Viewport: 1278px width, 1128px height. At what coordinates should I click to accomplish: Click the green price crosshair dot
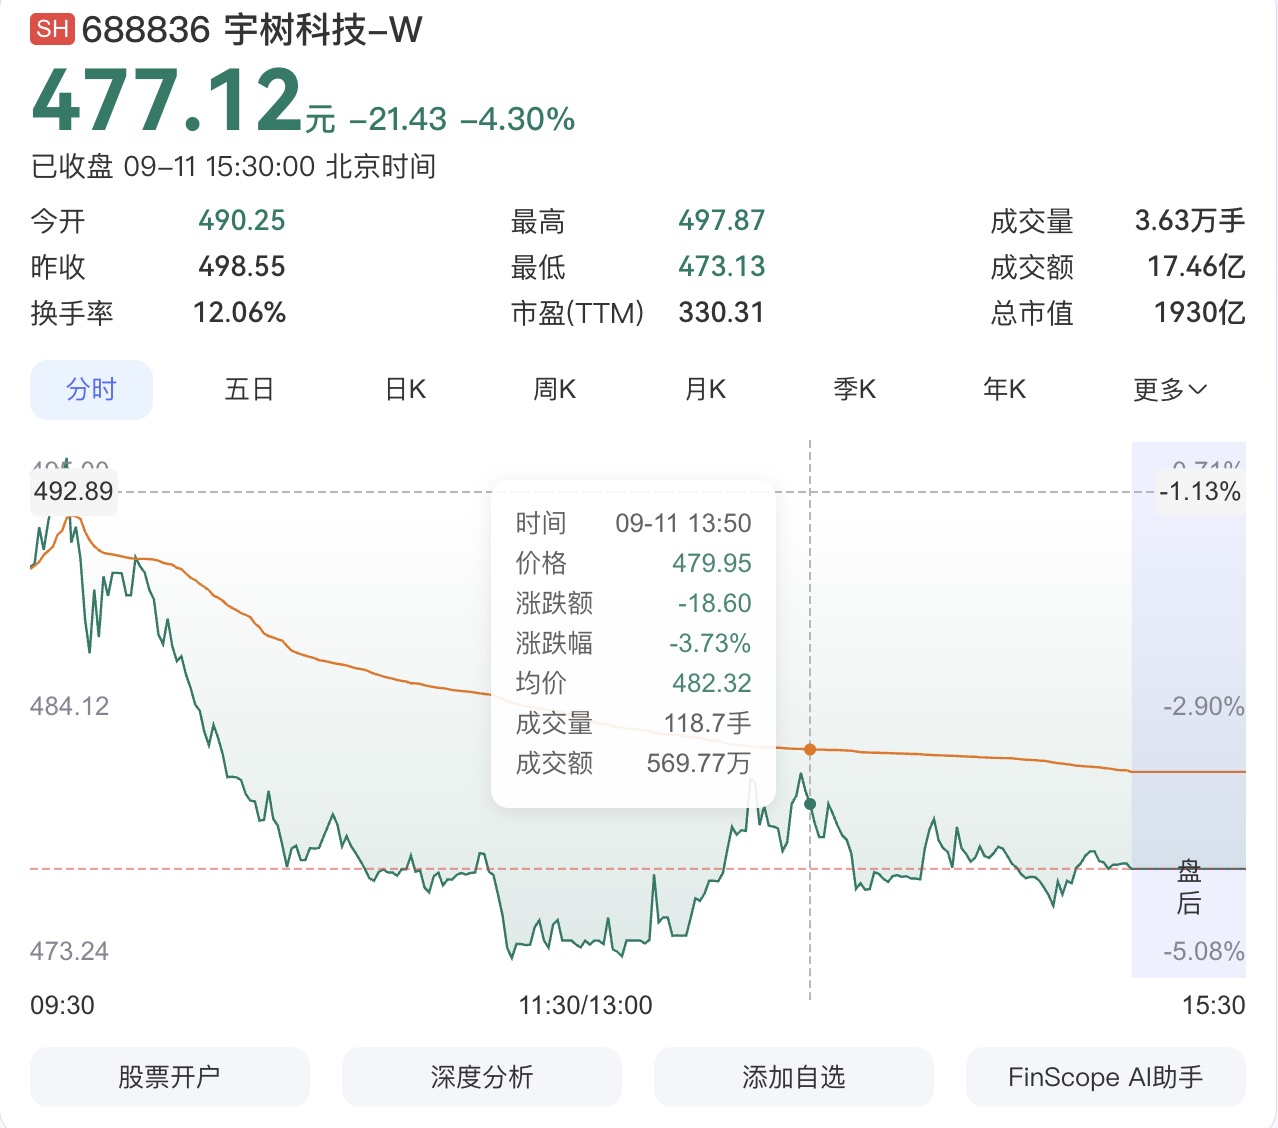[x=810, y=804]
